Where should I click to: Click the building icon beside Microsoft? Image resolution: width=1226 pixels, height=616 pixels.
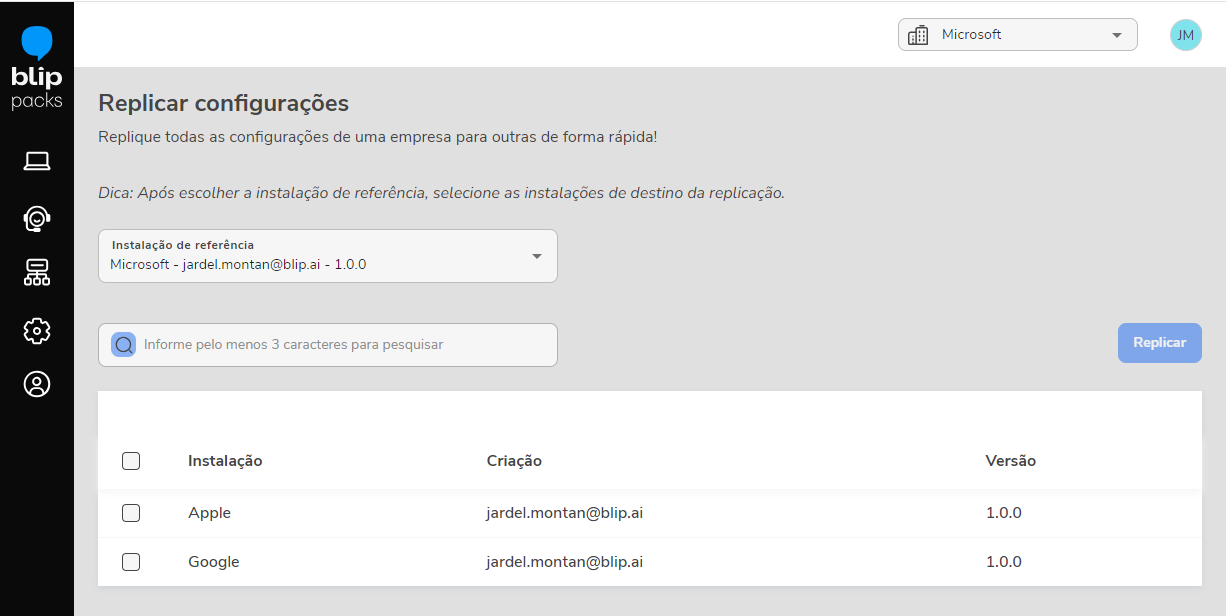coord(918,35)
